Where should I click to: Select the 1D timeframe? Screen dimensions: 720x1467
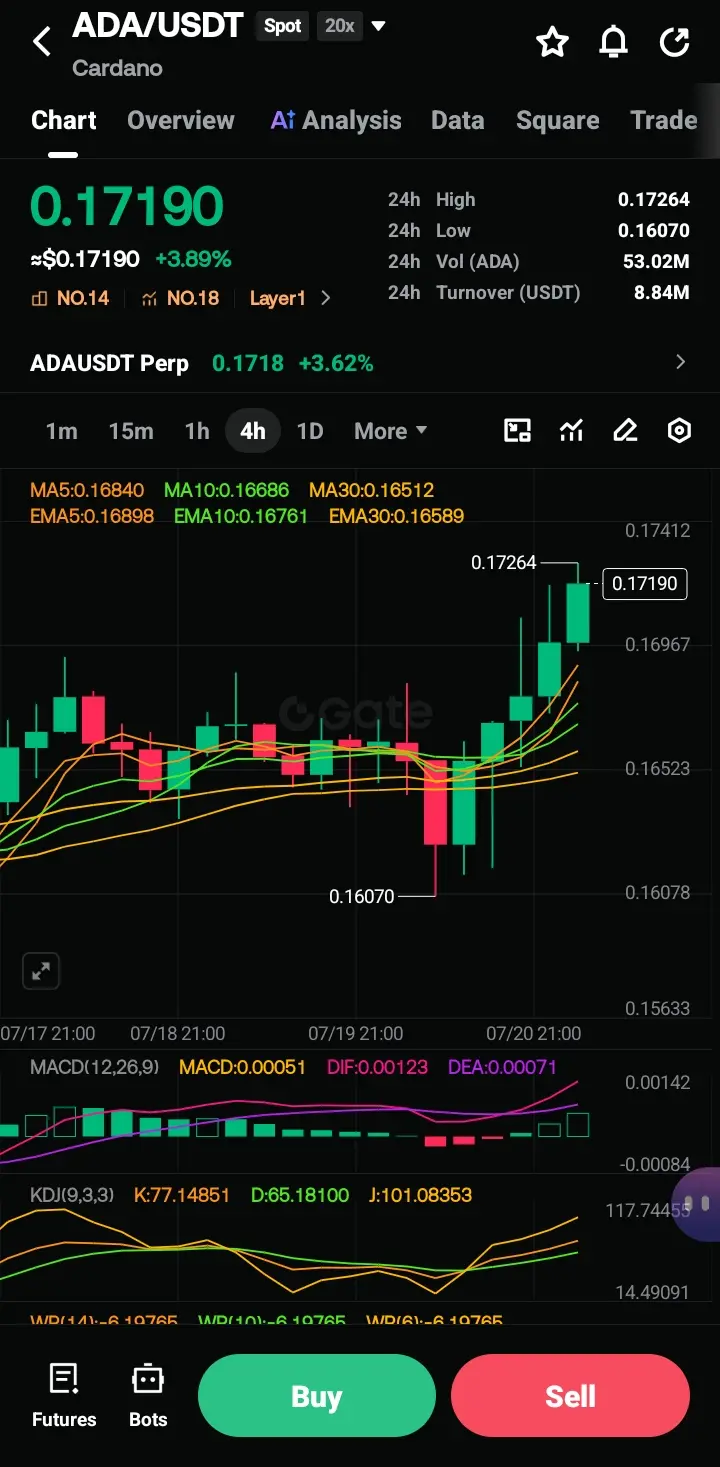(310, 431)
